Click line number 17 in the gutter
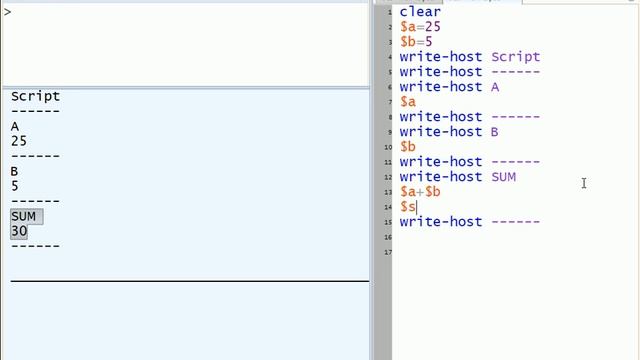 point(388,252)
